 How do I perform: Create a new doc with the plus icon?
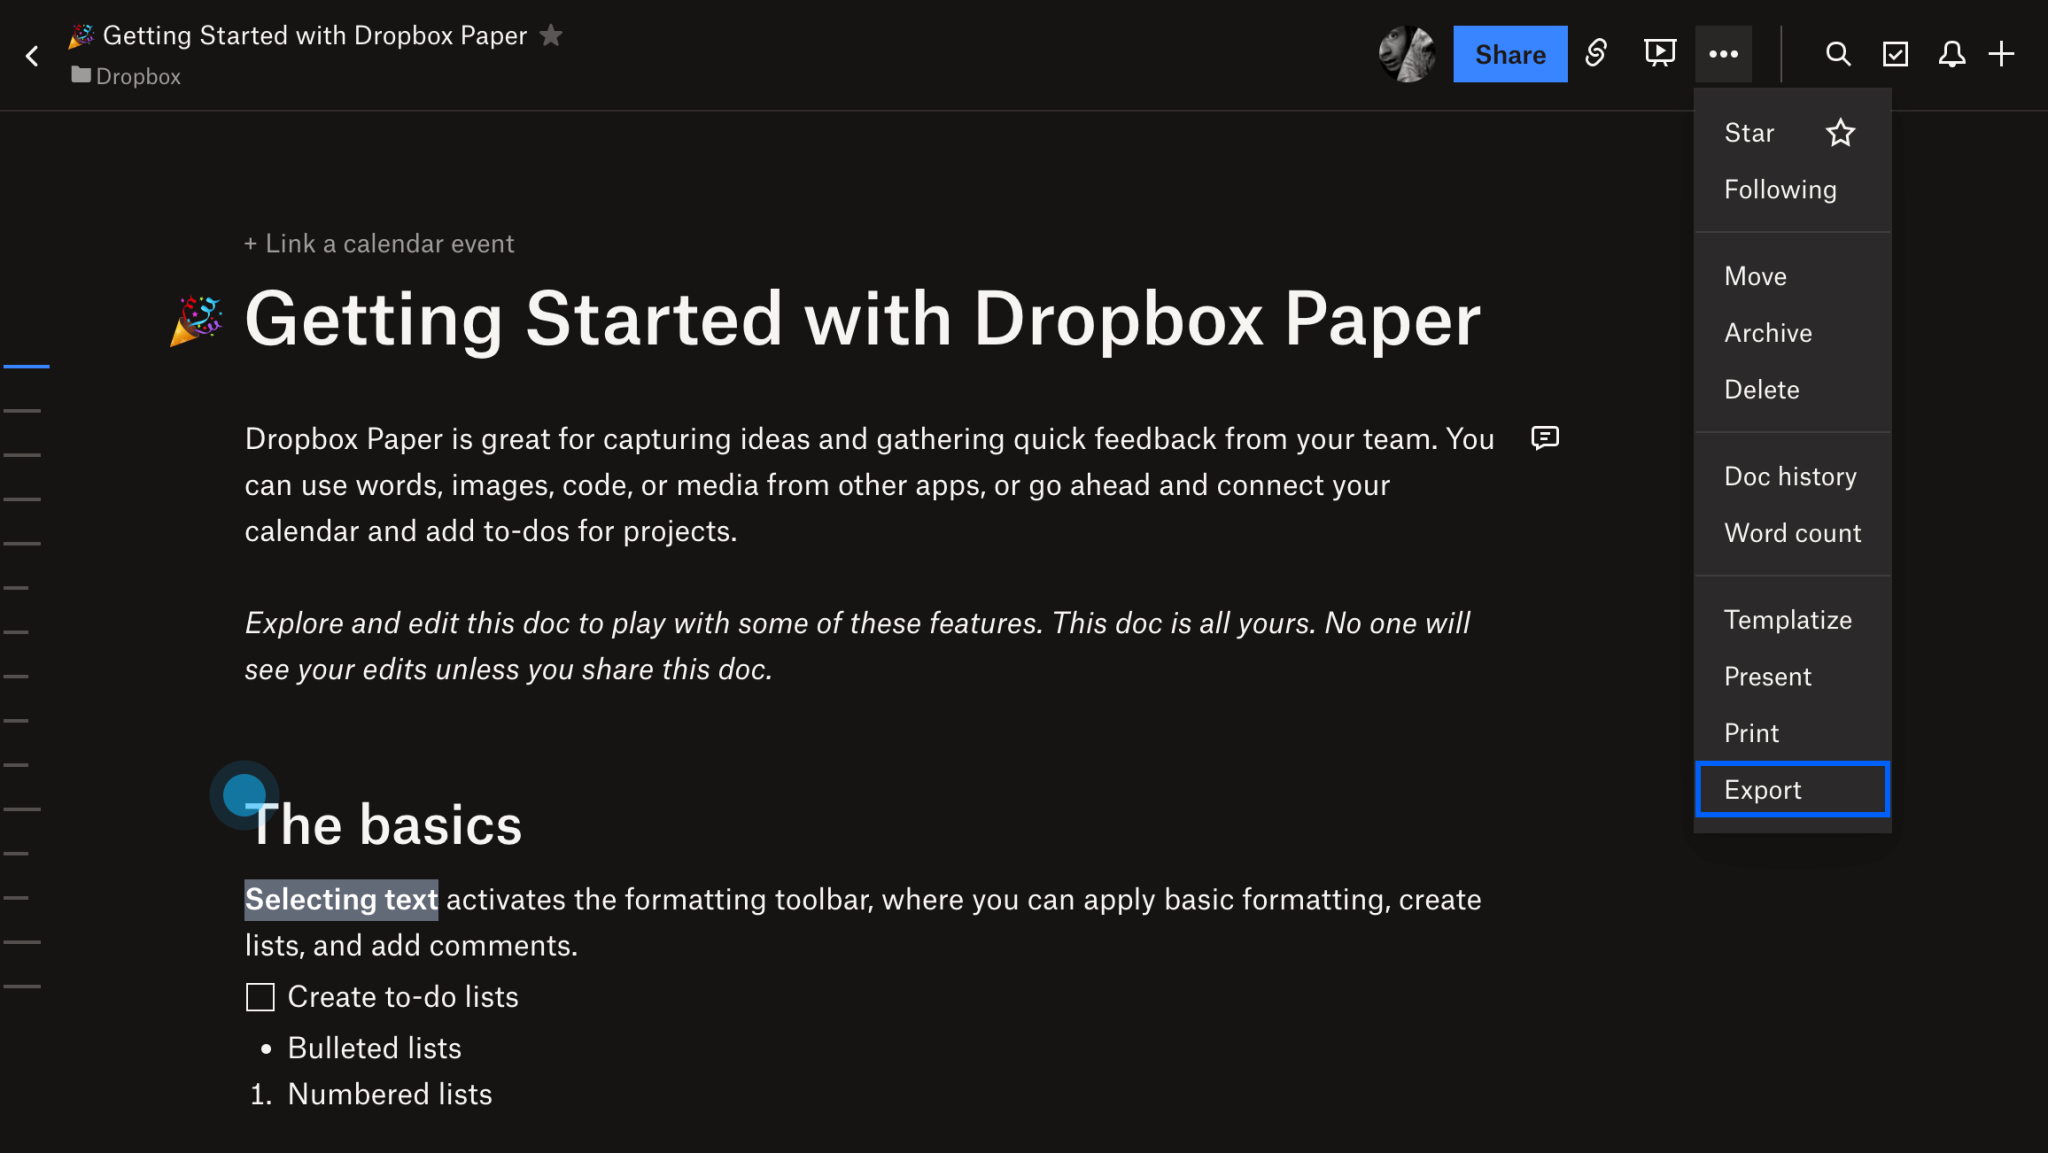[2003, 54]
